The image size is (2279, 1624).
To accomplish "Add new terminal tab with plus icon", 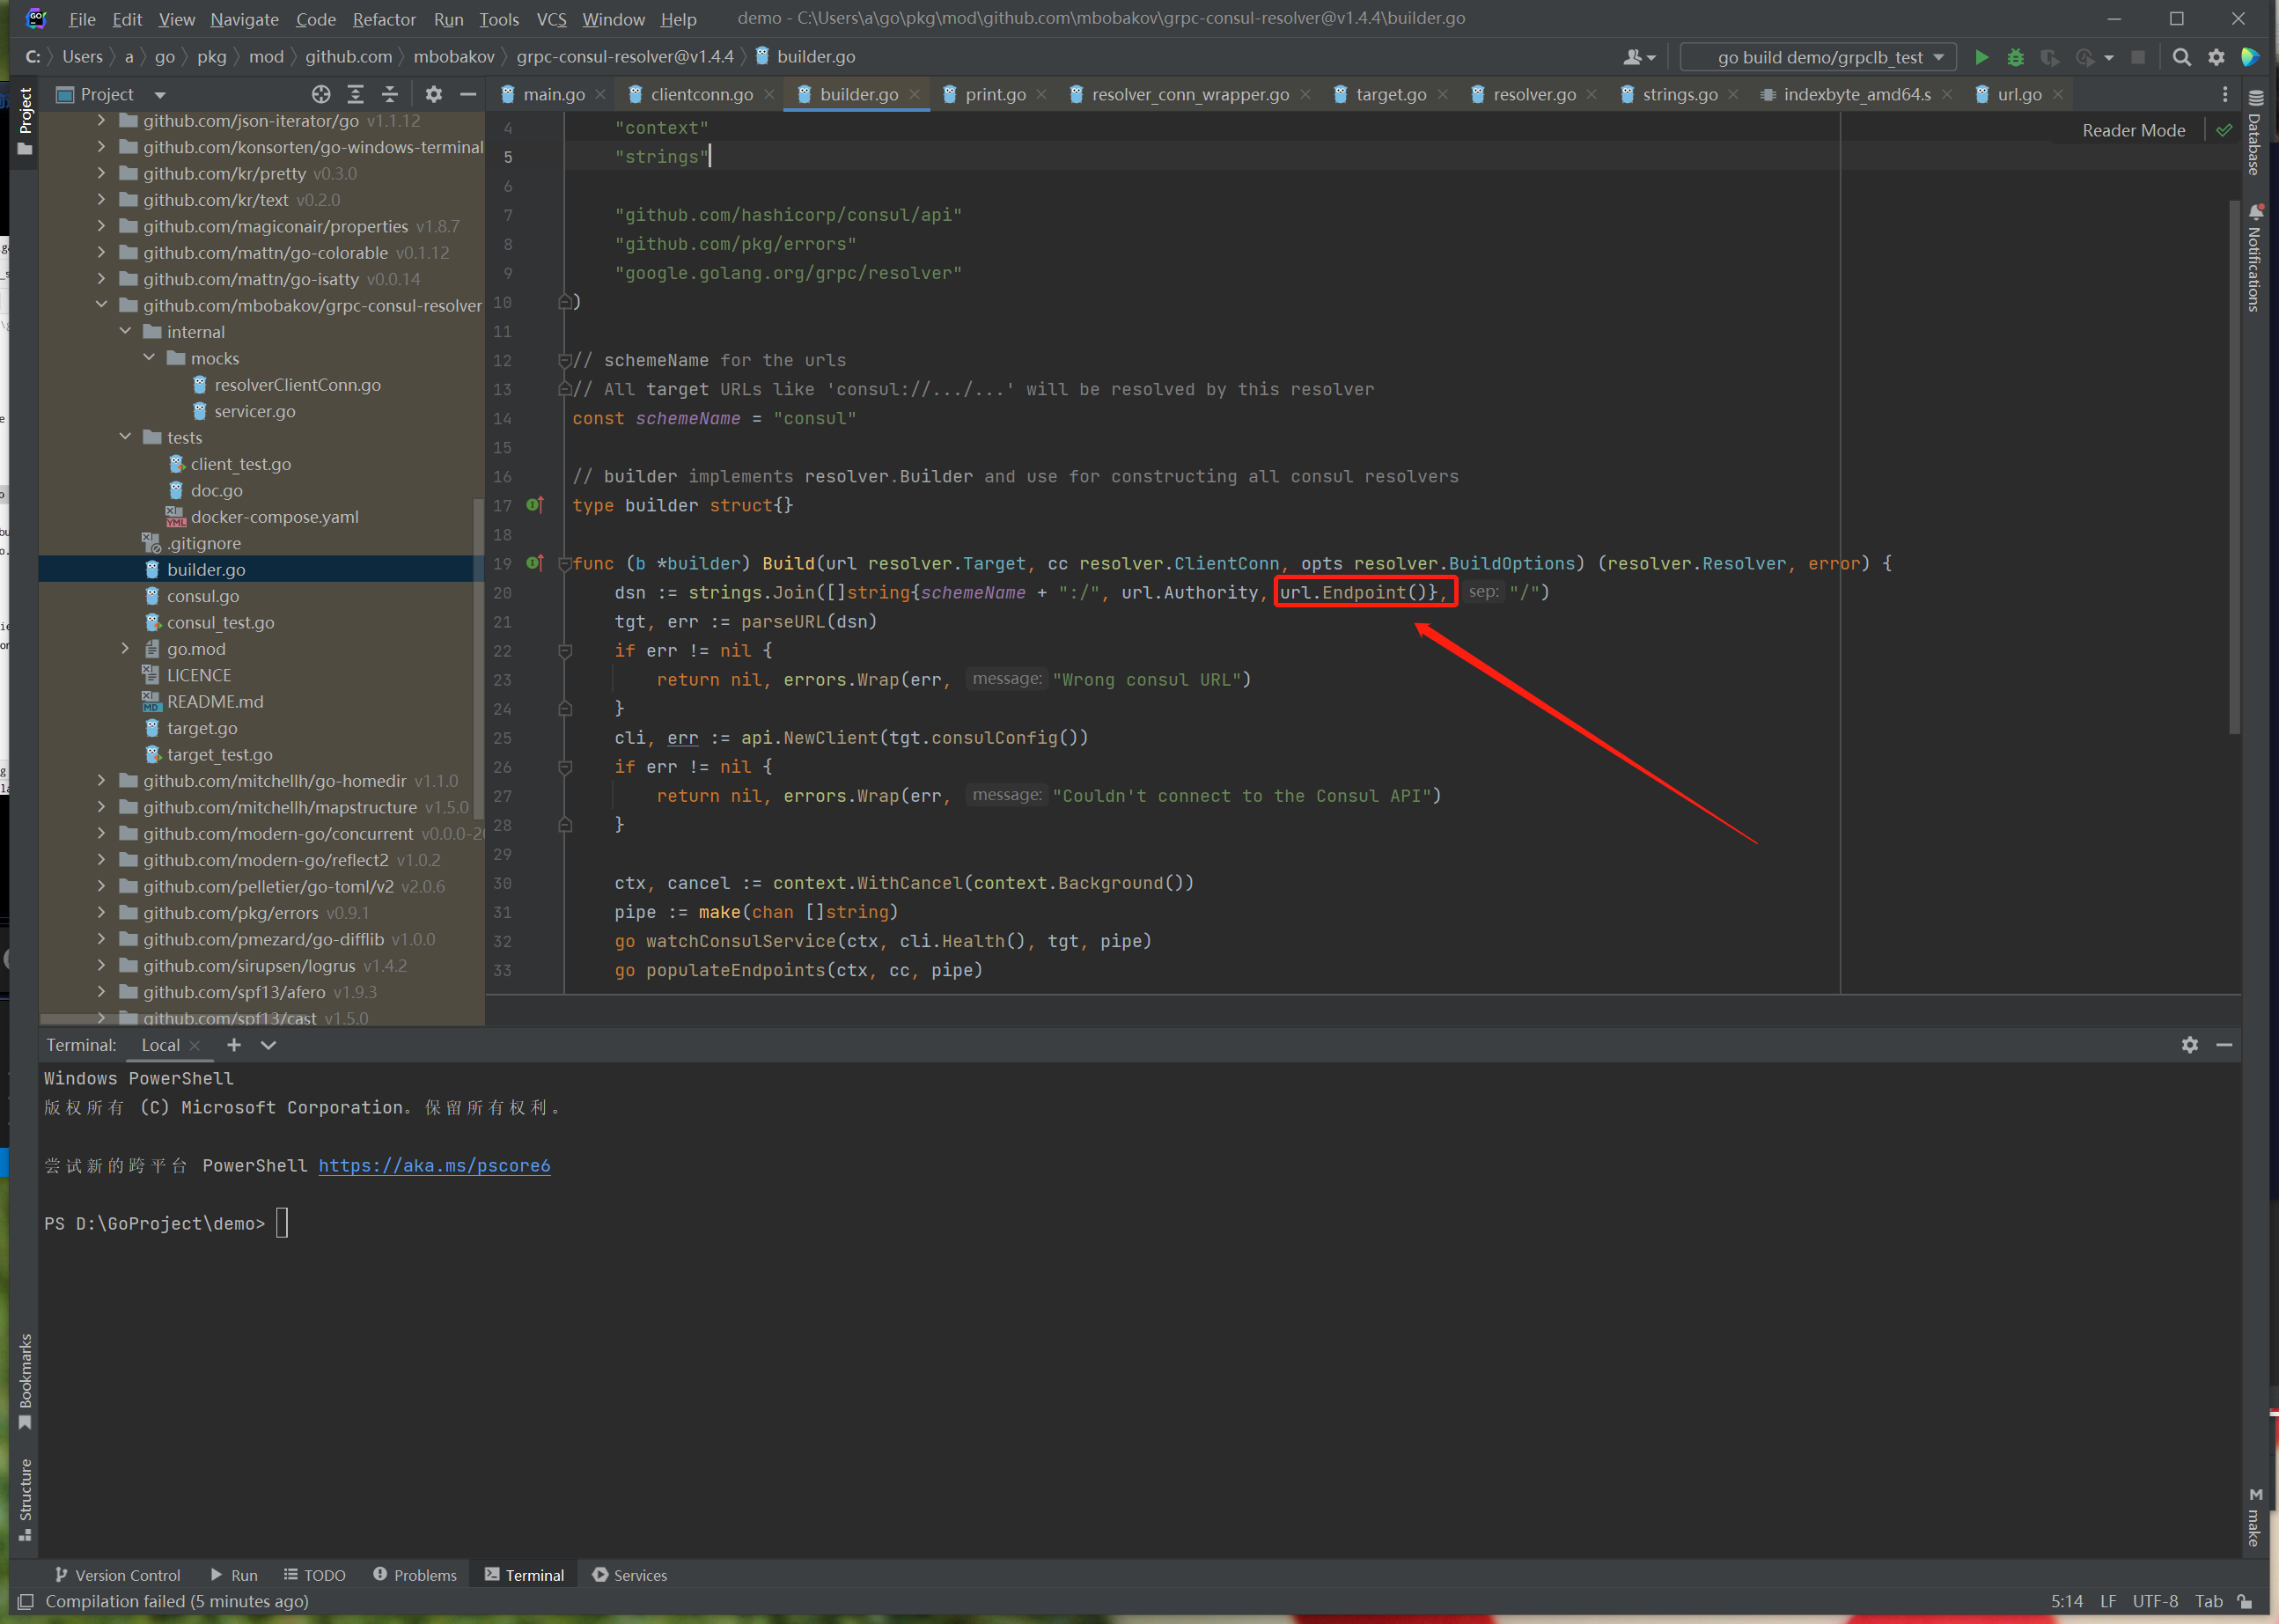I will point(234,1045).
